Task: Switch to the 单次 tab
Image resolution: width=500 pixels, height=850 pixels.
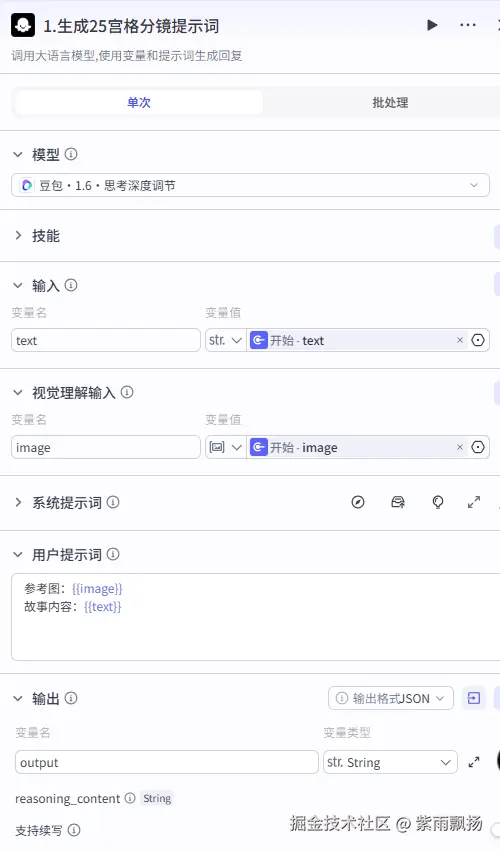Action: 139,102
